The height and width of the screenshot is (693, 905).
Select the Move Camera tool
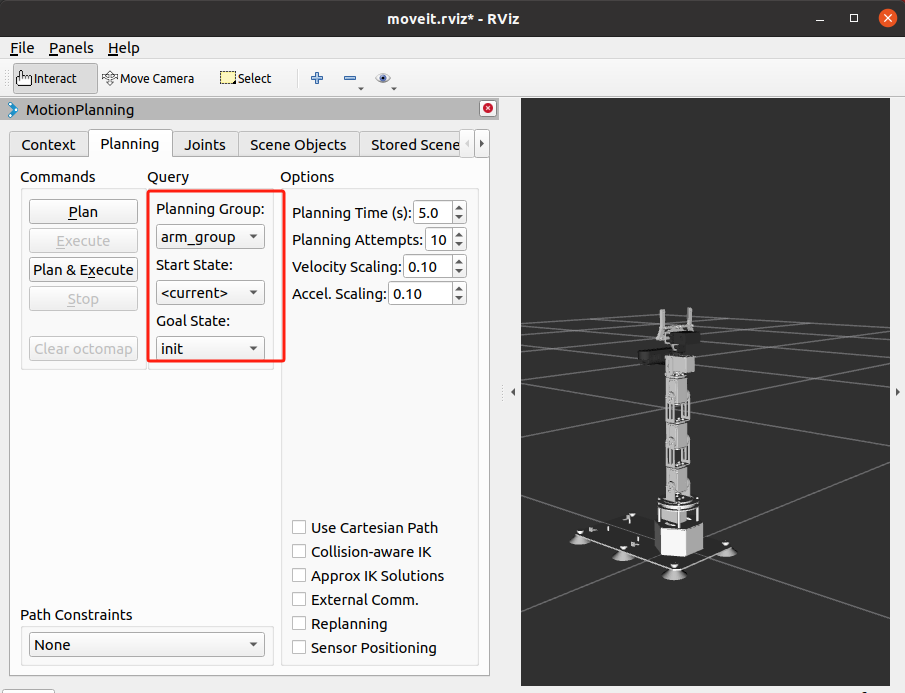tap(148, 78)
